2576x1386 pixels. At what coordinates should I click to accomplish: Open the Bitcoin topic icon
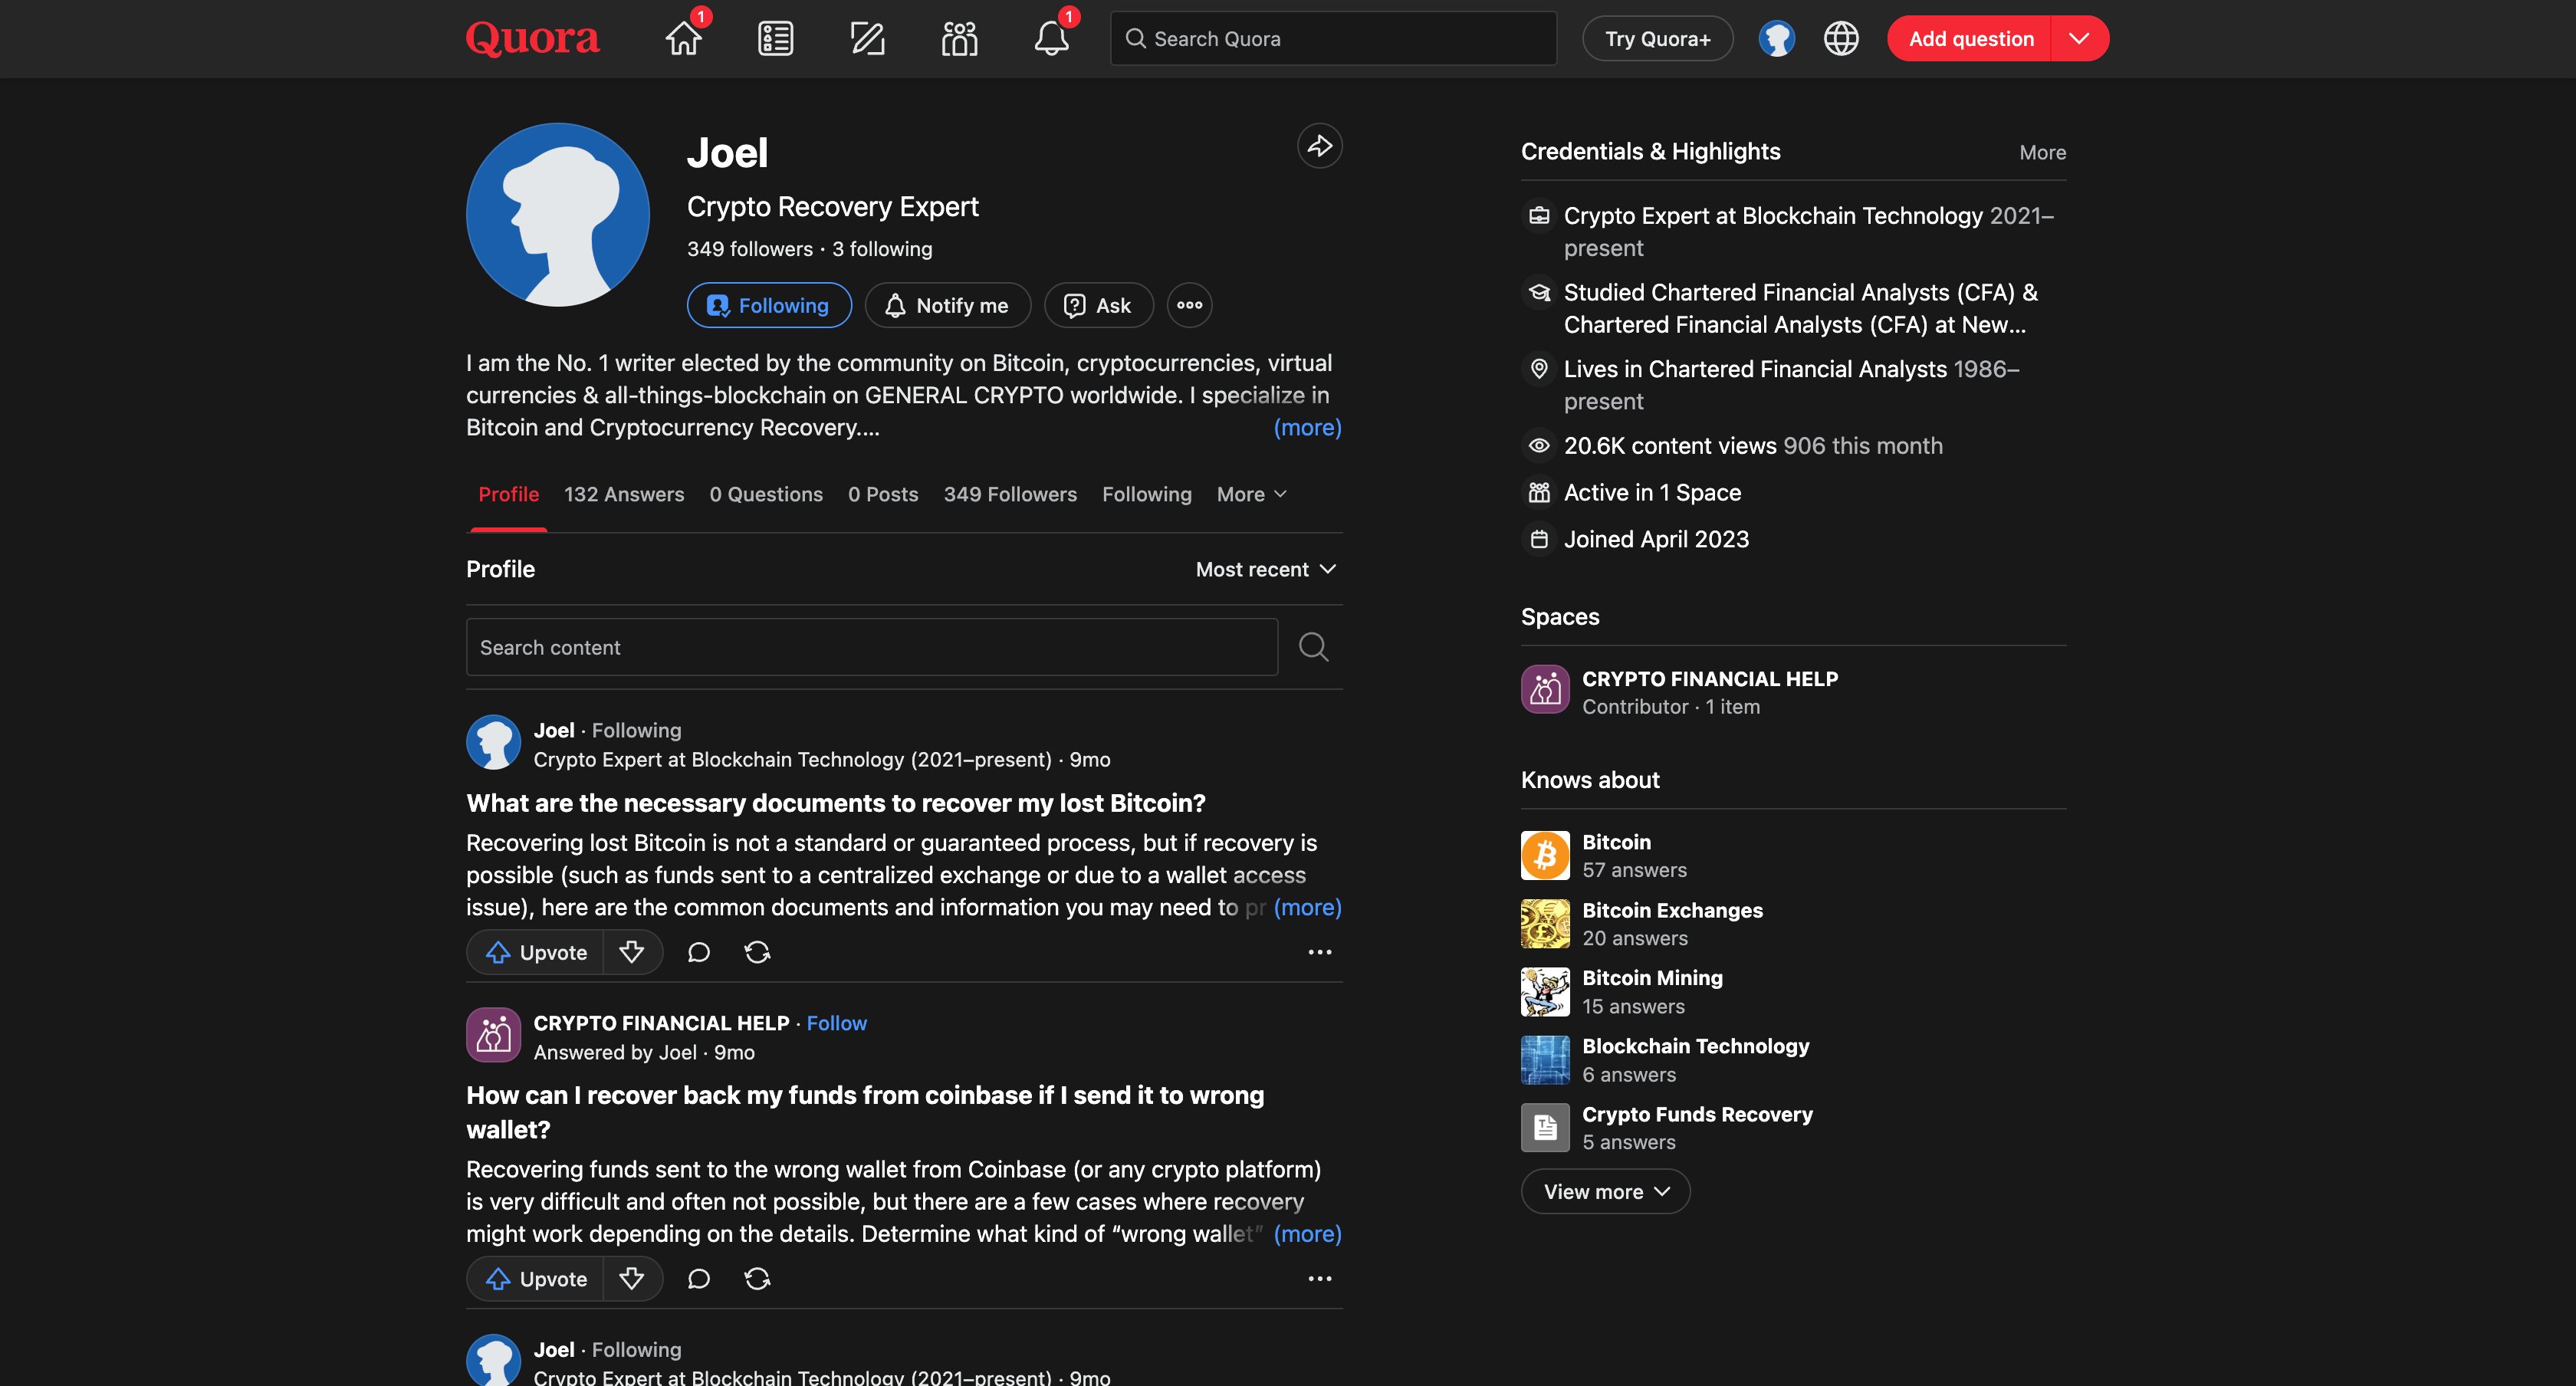pyautogui.click(x=1545, y=855)
